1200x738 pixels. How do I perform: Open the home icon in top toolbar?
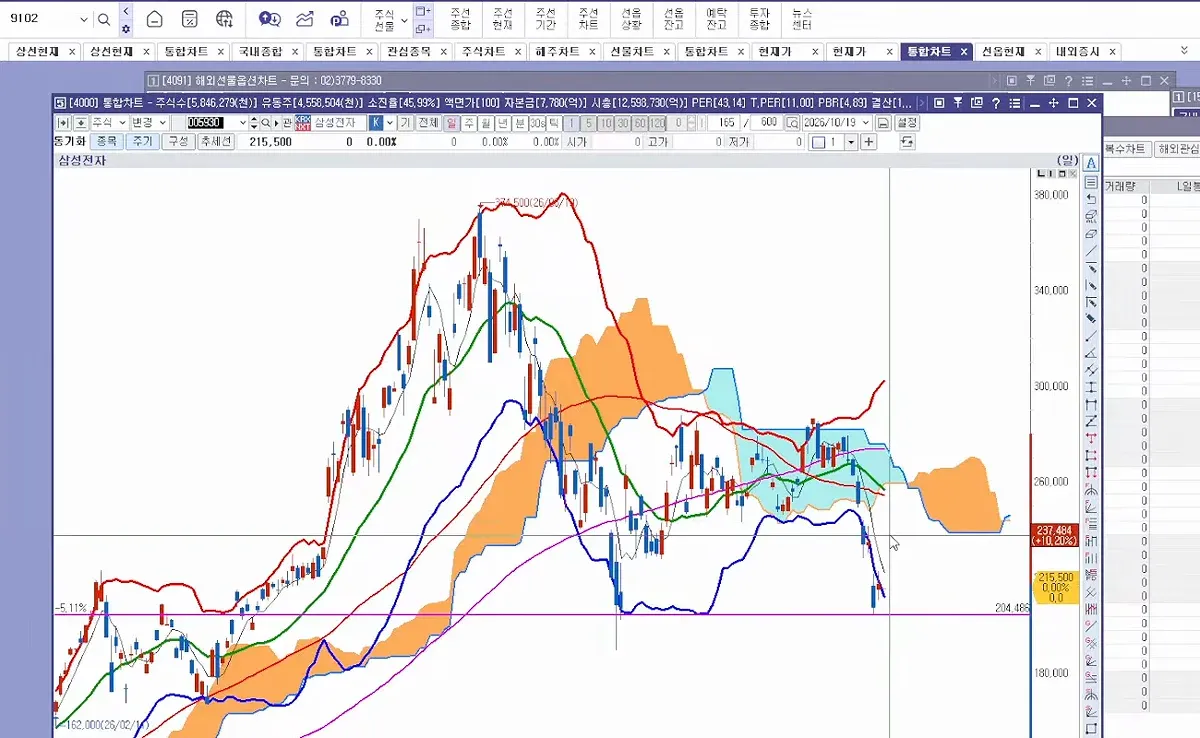(x=154, y=19)
